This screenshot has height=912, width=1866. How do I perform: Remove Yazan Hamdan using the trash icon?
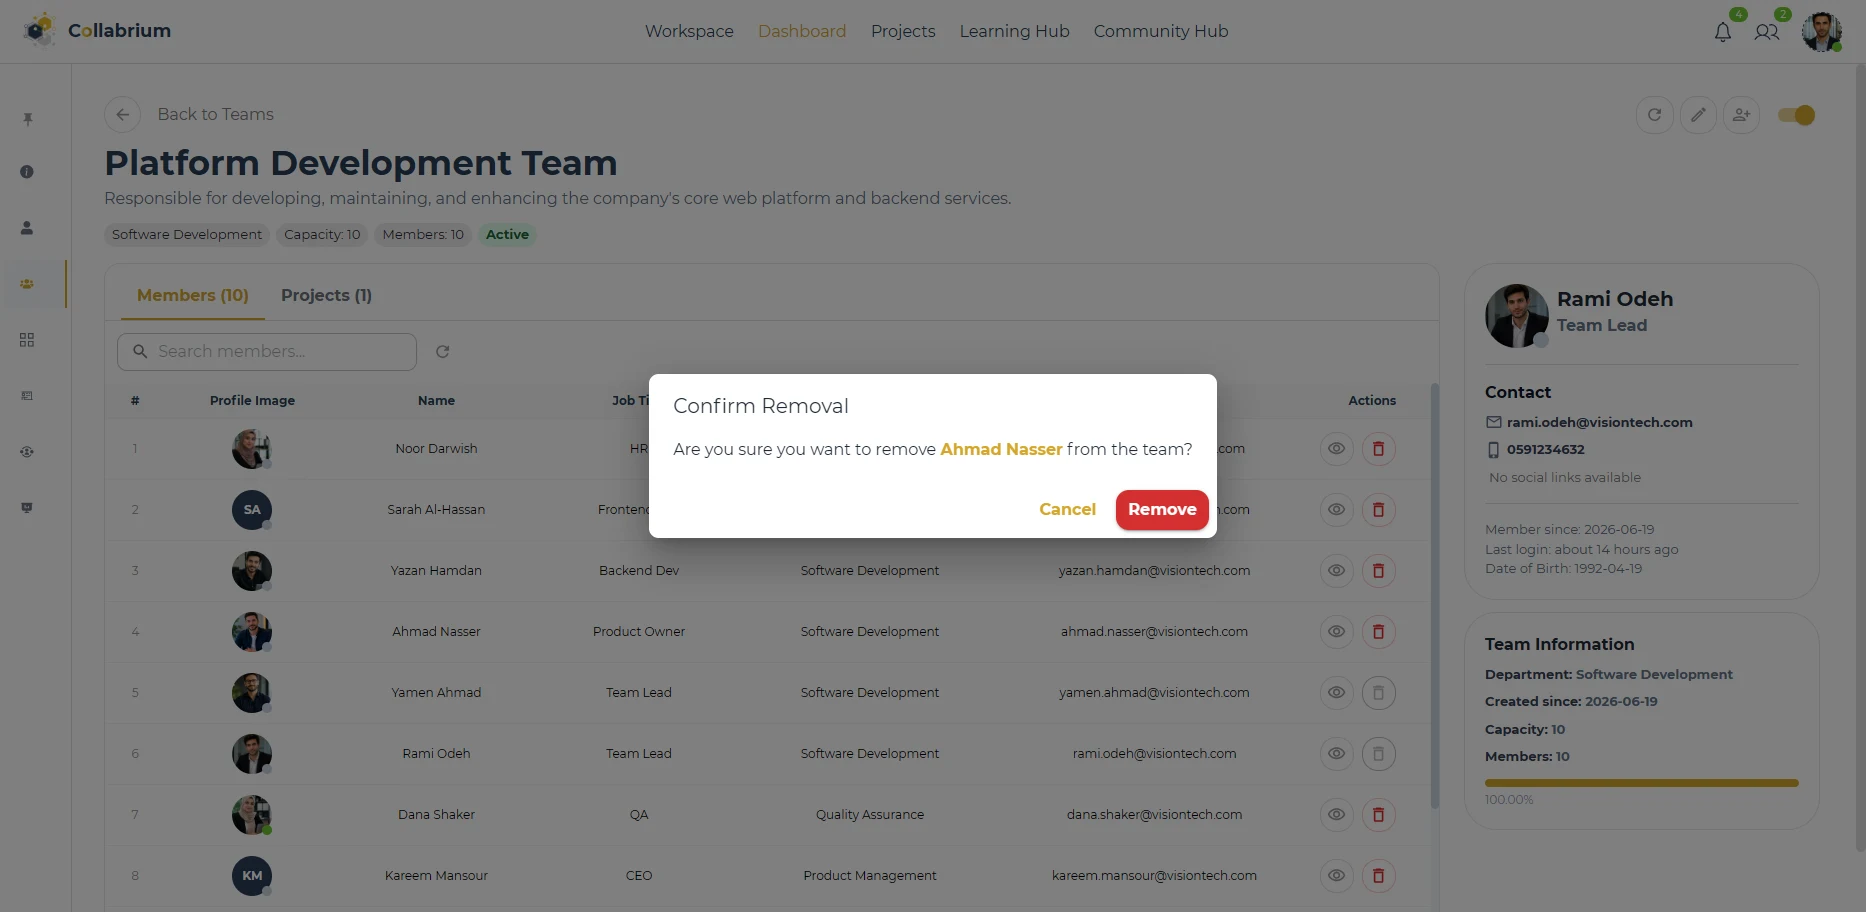tap(1378, 571)
